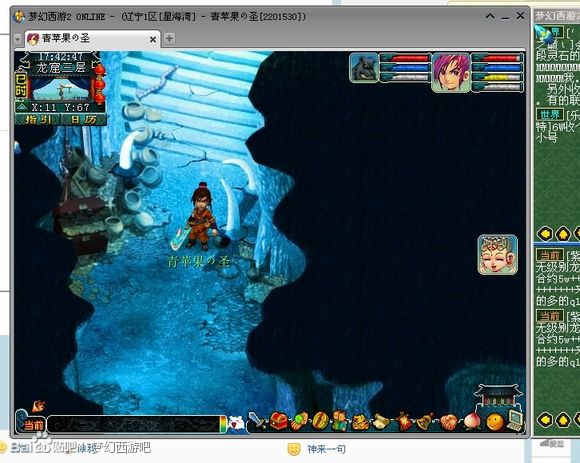
Task: Open the handshake friends icon
Action: click(449, 422)
